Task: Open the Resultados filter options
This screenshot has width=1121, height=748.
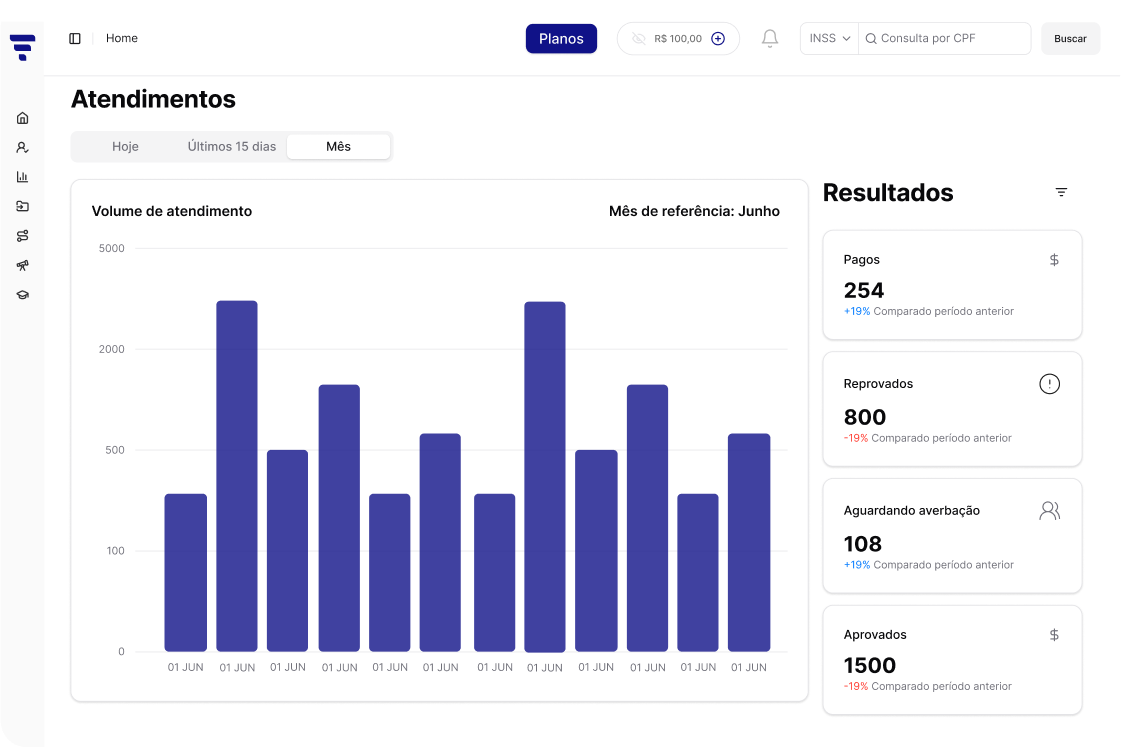Action: click(1061, 192)
